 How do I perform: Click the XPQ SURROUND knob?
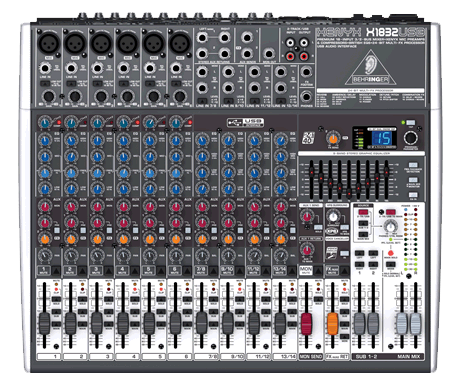click(x=333, y=217)
